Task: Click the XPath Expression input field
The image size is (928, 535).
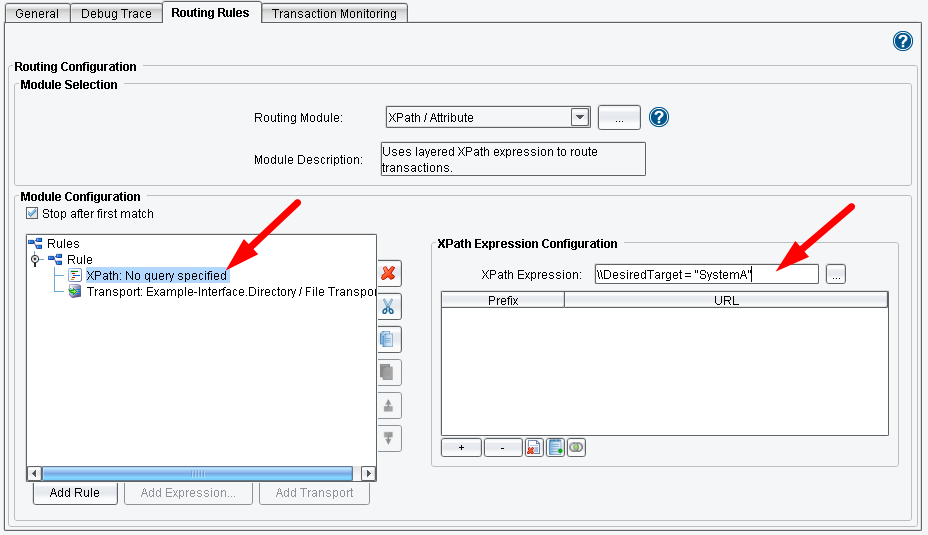Action: click(705, 274)
